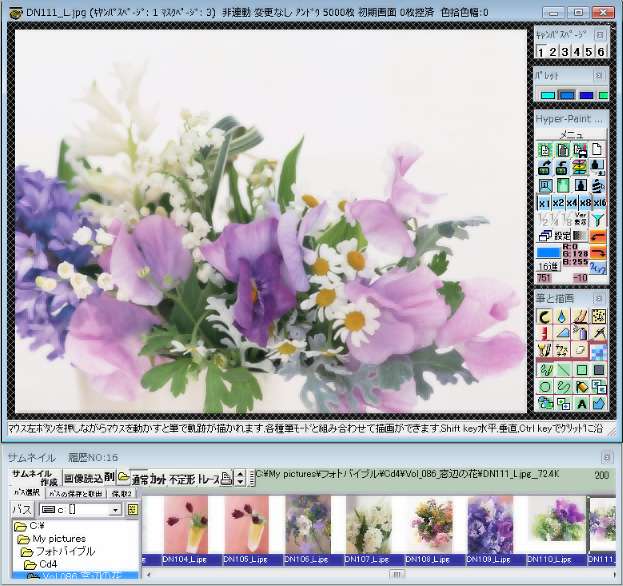Select the text A tool

point(580,403)
